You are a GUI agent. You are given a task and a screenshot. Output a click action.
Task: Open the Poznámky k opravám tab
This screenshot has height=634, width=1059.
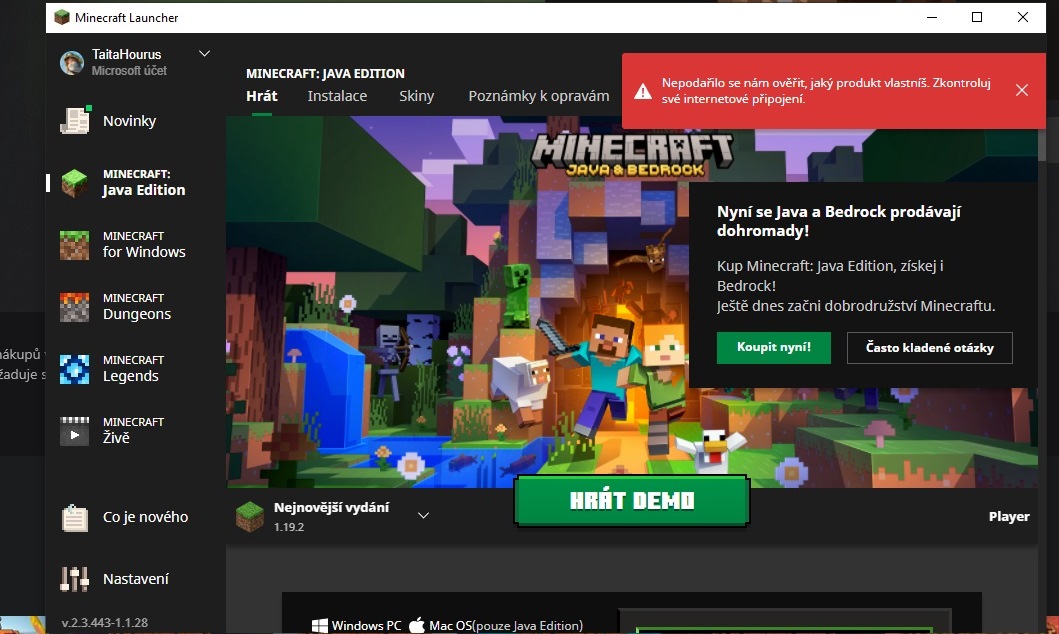tap(538, 96)
